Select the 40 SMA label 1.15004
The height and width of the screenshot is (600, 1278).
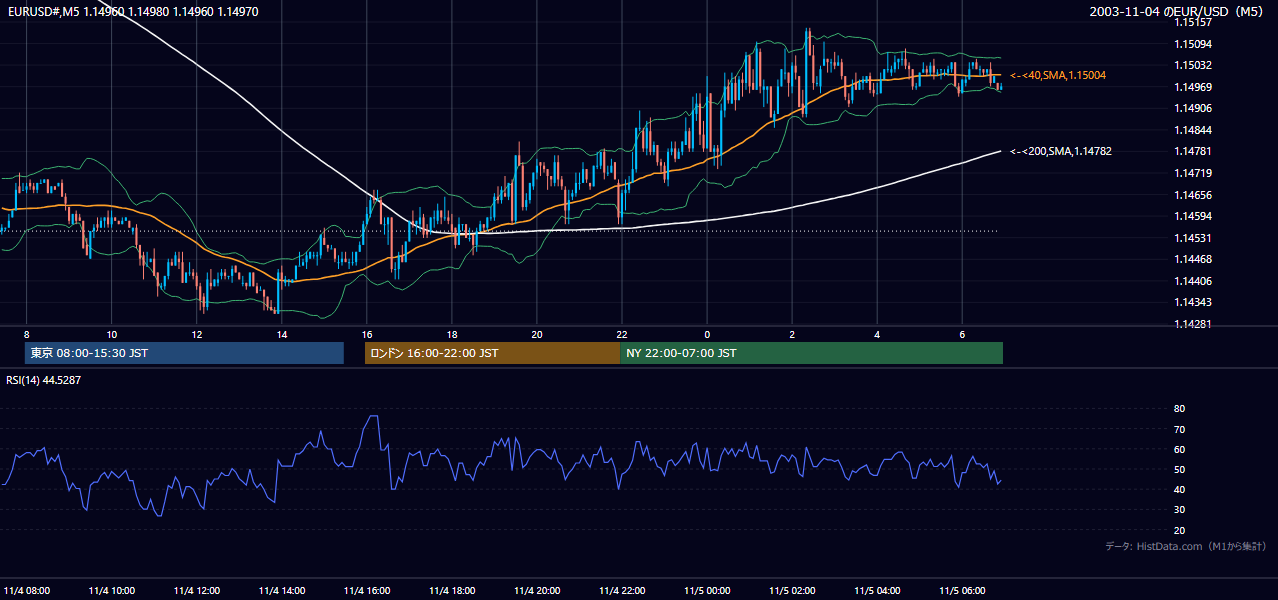pos(1058,75)
